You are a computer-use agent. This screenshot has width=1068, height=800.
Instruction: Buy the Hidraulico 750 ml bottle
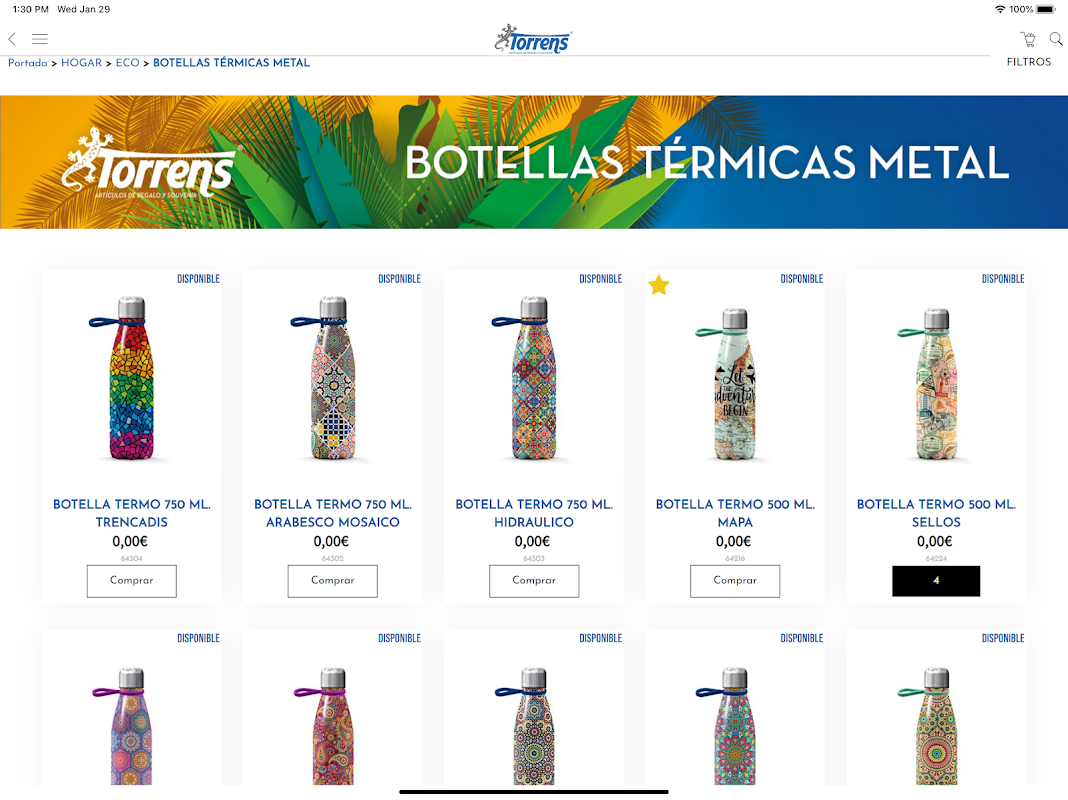click(534, 581)
